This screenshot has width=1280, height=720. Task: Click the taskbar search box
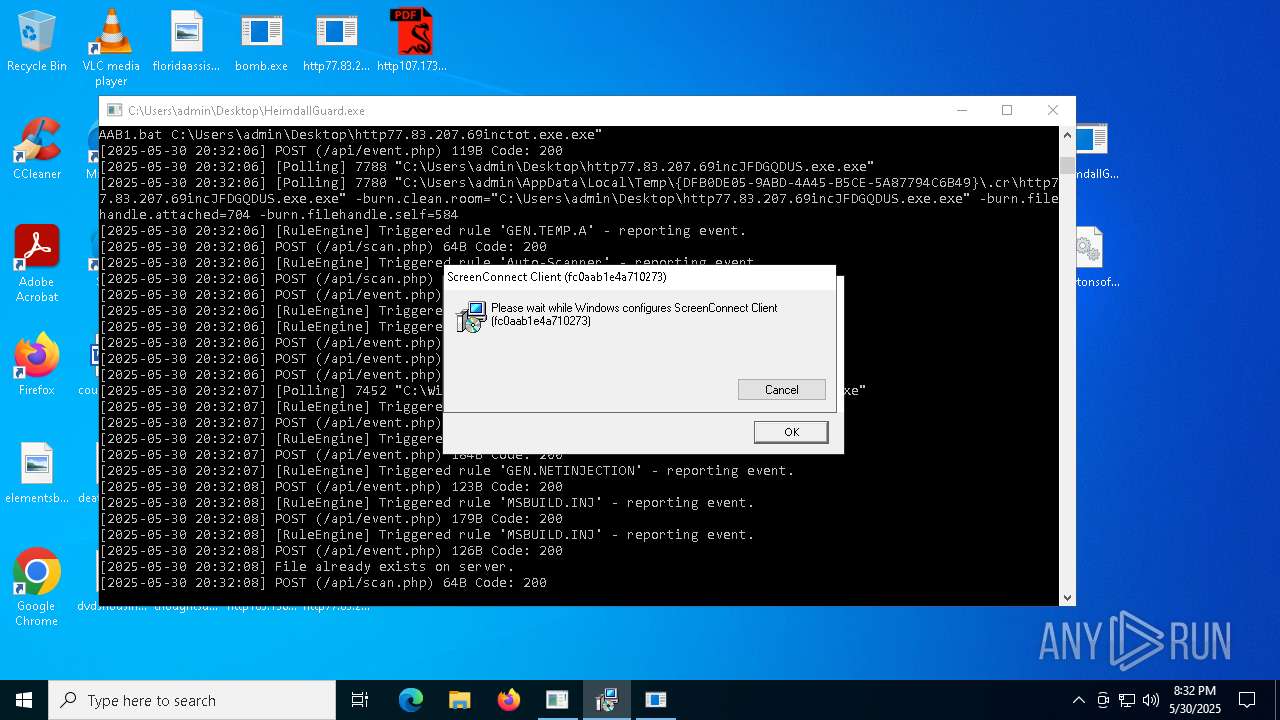(192, 700)
